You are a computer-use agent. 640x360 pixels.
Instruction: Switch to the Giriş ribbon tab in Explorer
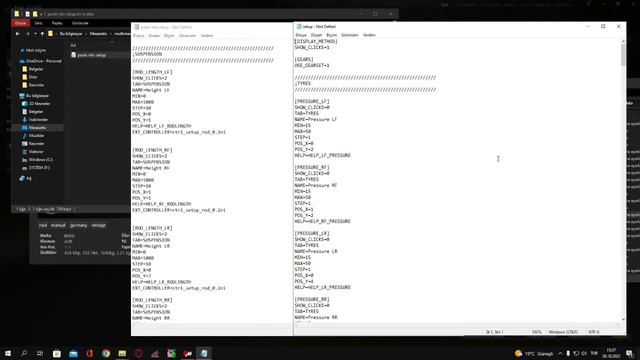click(38, 23)
